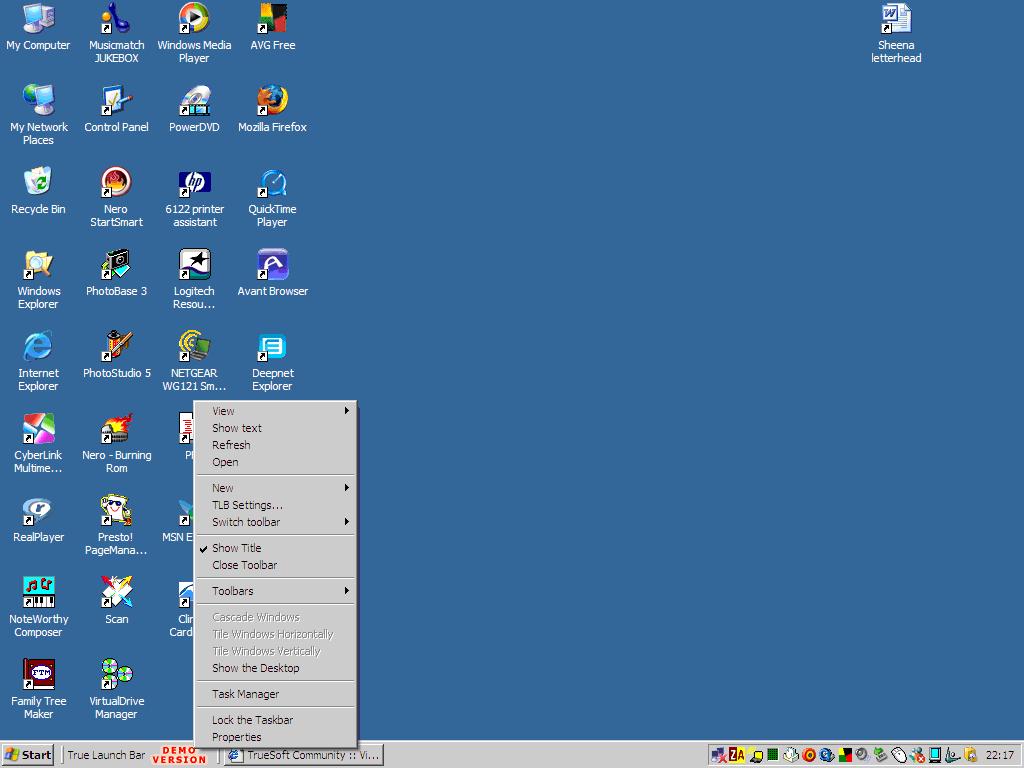Toggle Show text in context menu
Image resolution: width=1024 pixels, height=768 pixels.
pos(237,428)
